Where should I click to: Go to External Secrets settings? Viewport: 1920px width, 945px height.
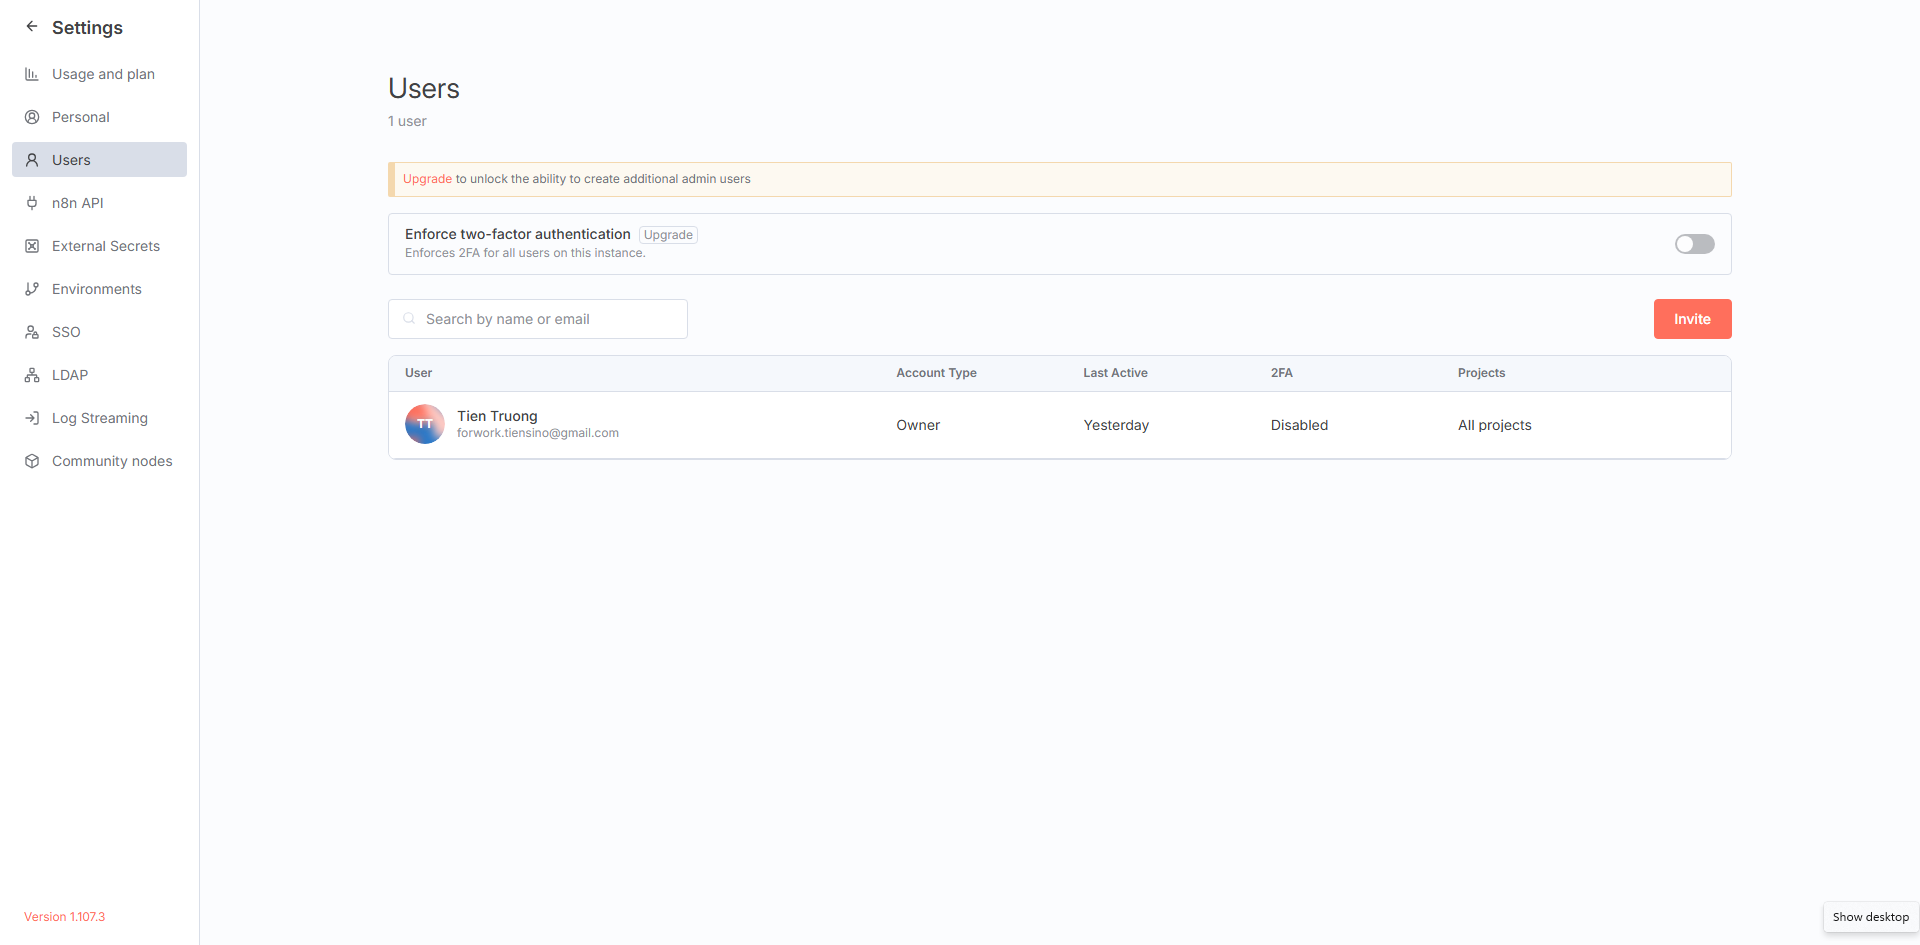tap(99, 246)
